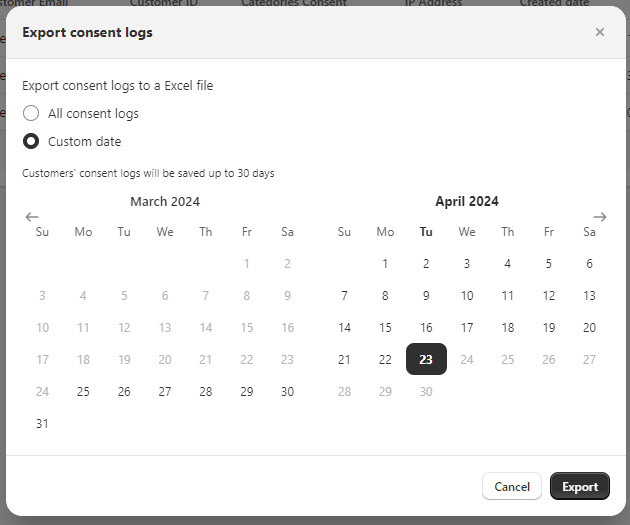Viewport: 630px width, 525px height.
Task: Select April 1 as the date
Action: pos(385,264)
